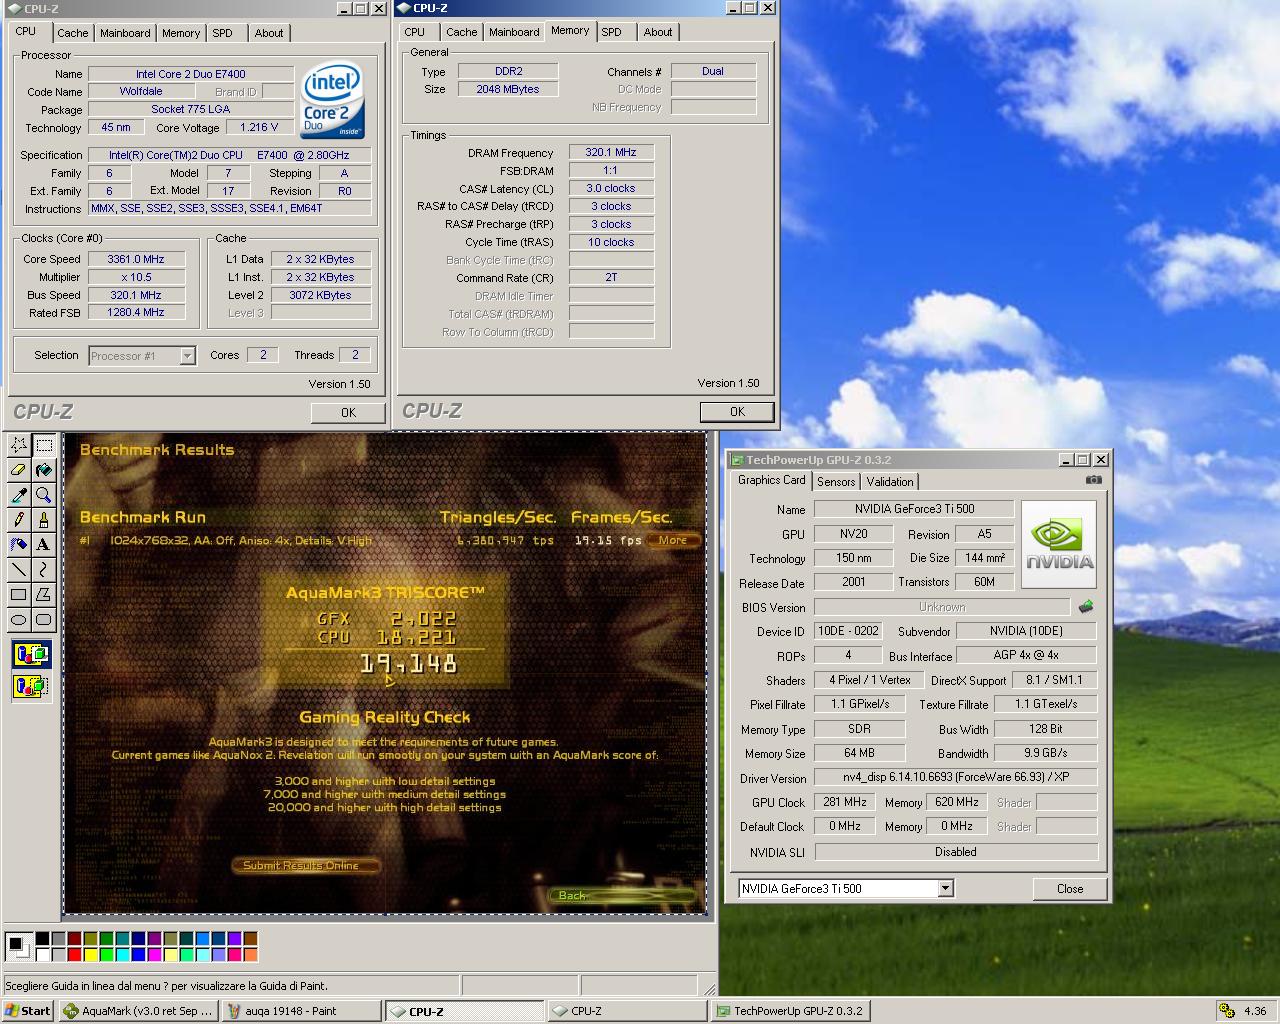The height and width of the screenshot is (1024, 1280).
Task: Click the AquaMark total score 19,148
Action: [x=408, y=663]
